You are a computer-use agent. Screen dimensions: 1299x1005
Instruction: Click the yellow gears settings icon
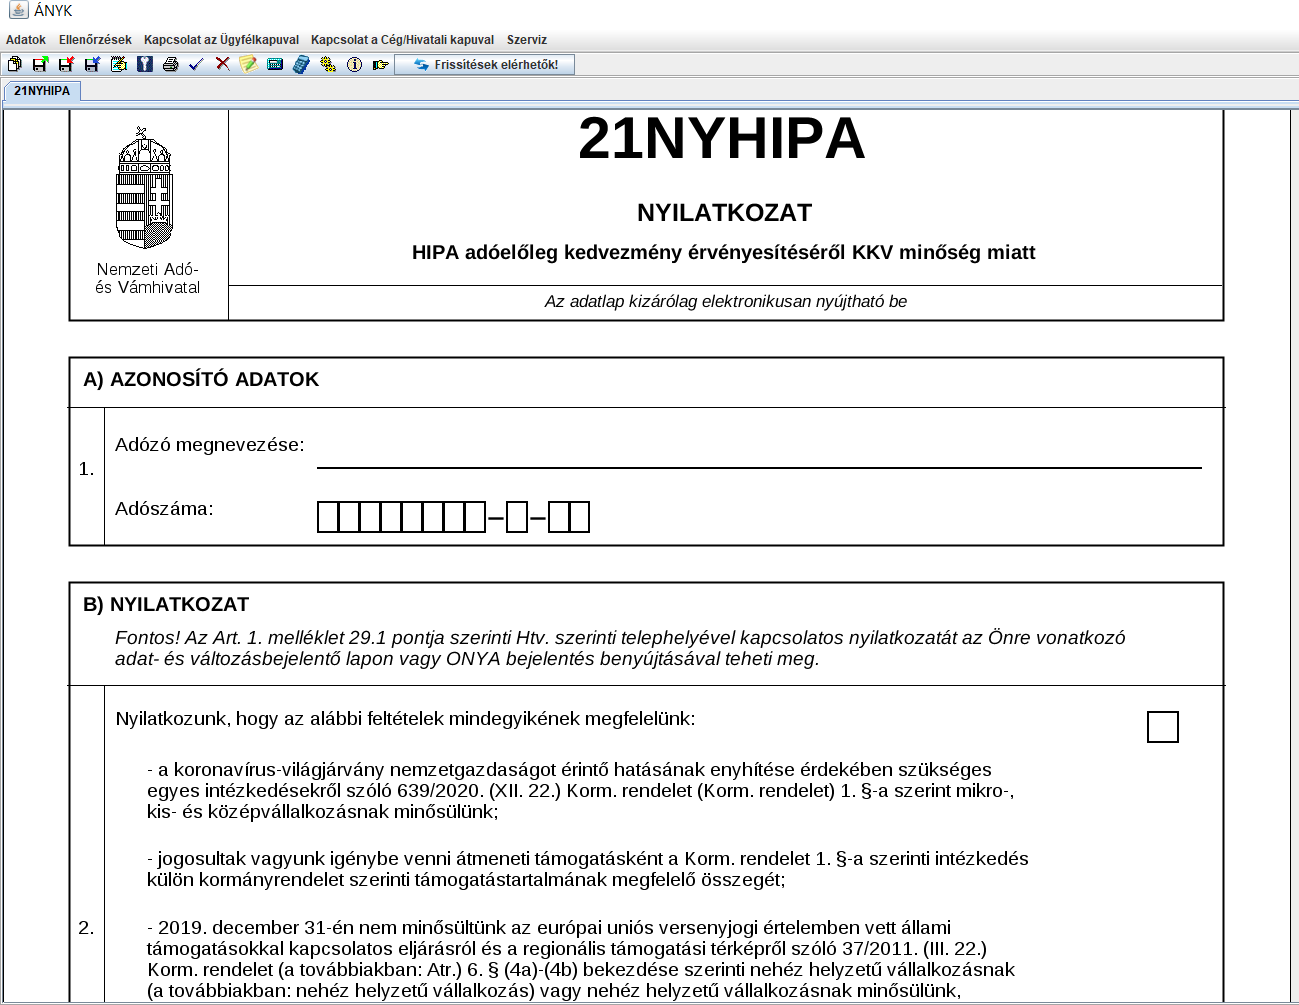[x=328, y=65]
